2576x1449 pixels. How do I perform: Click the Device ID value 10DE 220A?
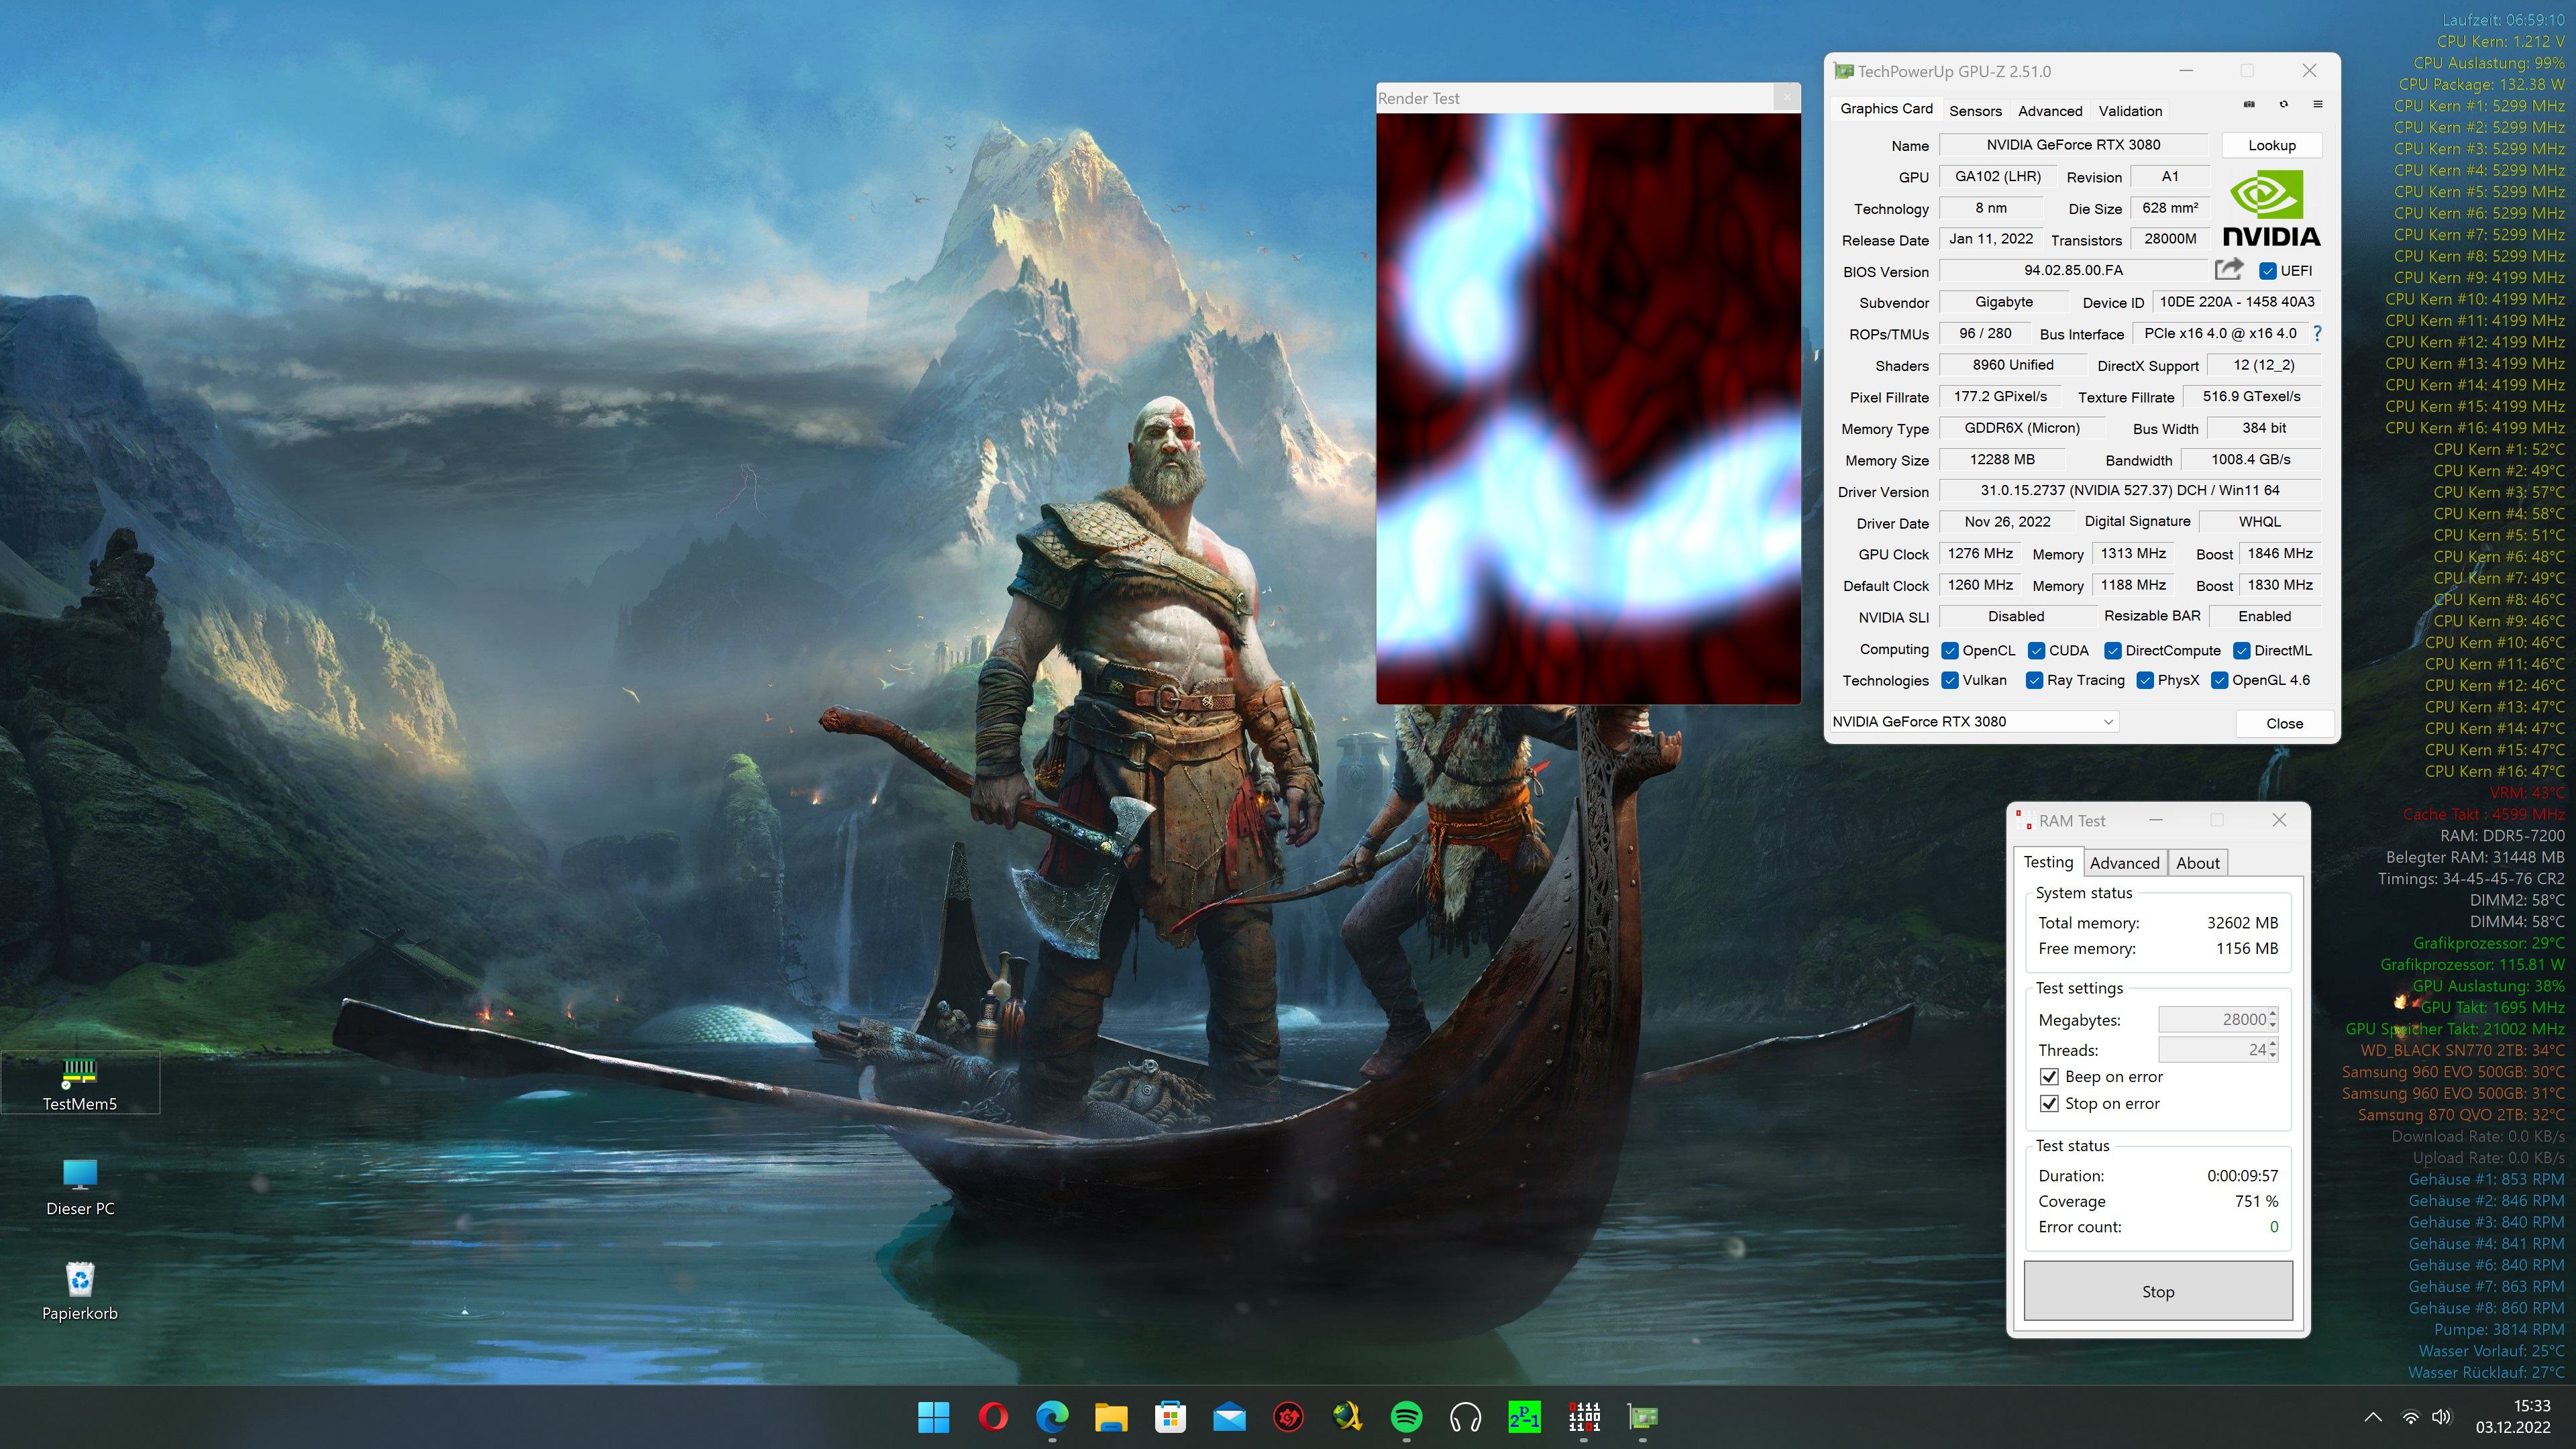click(2236, 301)
